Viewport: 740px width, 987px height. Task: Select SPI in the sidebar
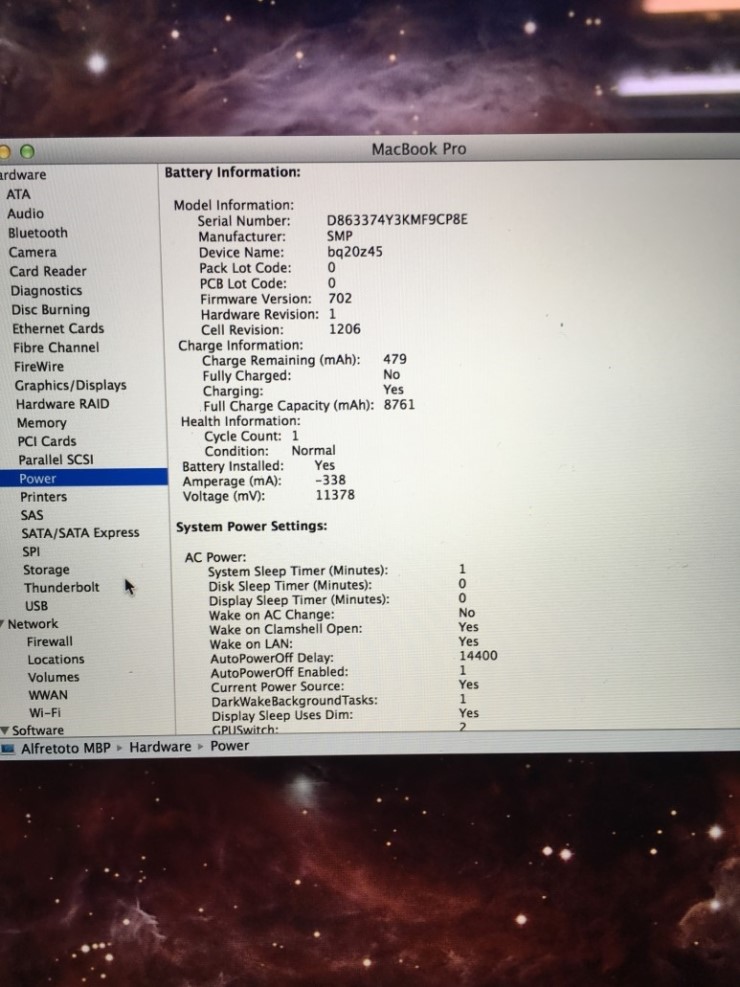point(31,551)
